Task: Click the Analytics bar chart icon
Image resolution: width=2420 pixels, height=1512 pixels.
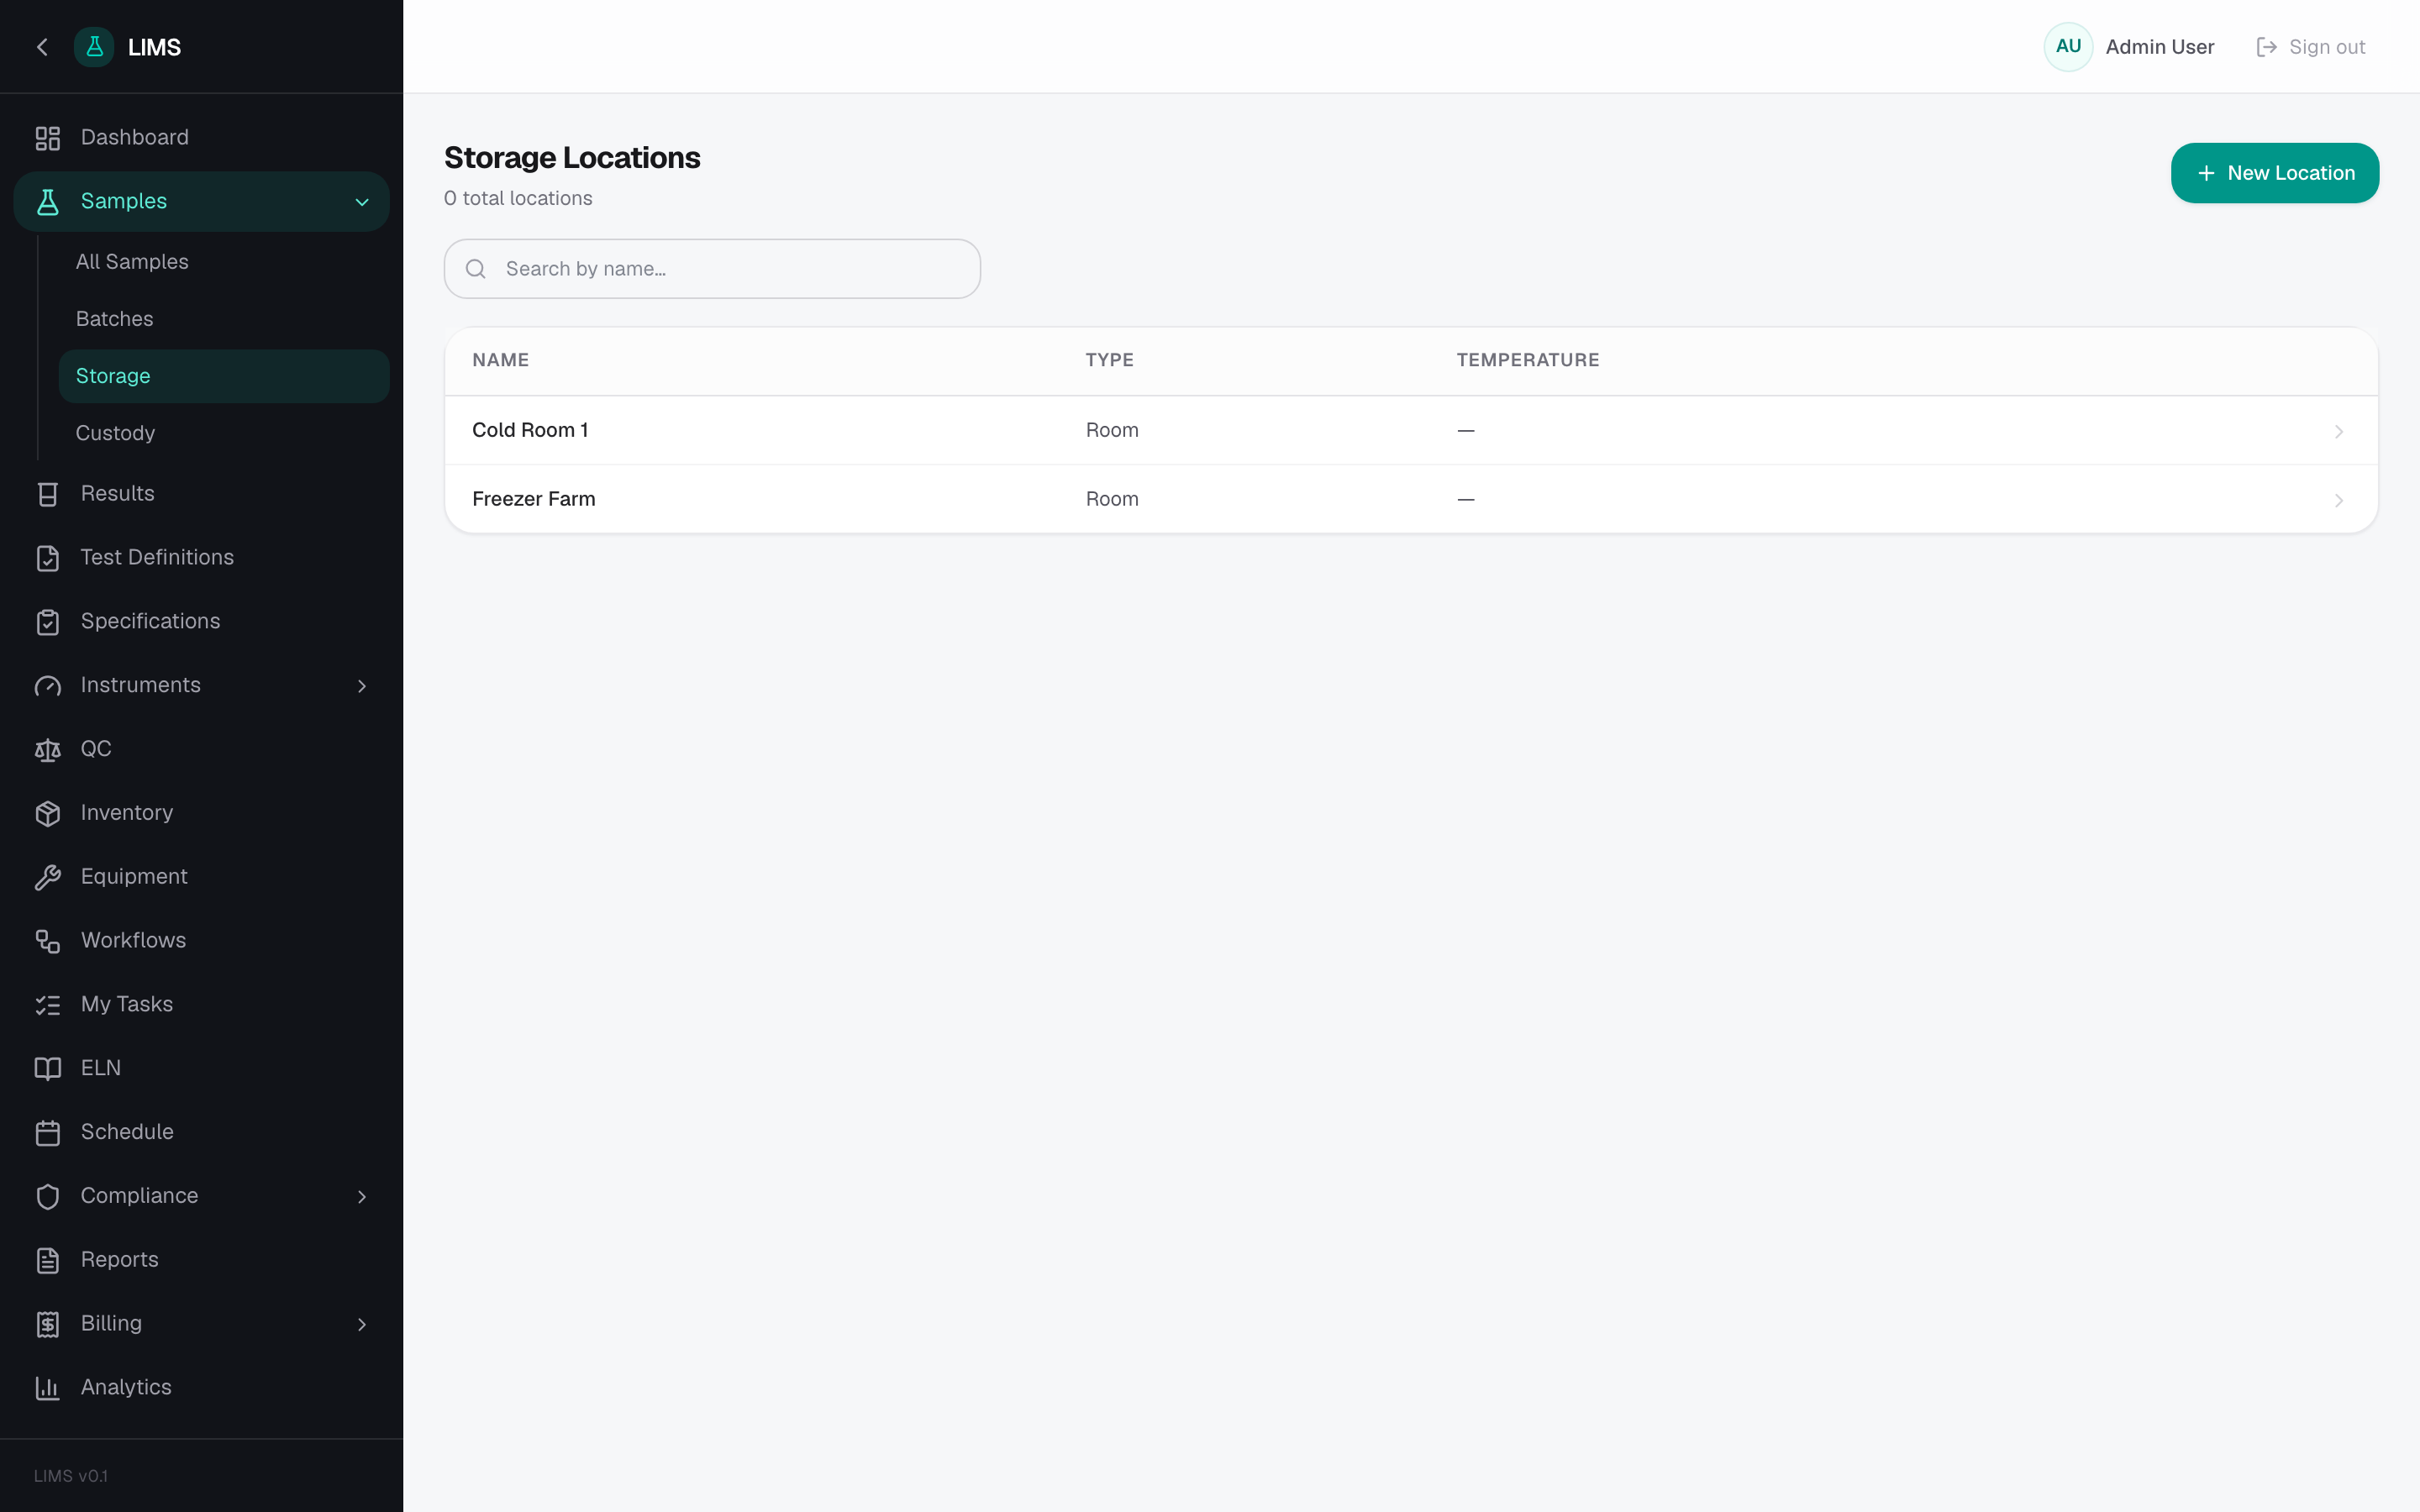Action: pyautogui.click(x=48, y=1388)
